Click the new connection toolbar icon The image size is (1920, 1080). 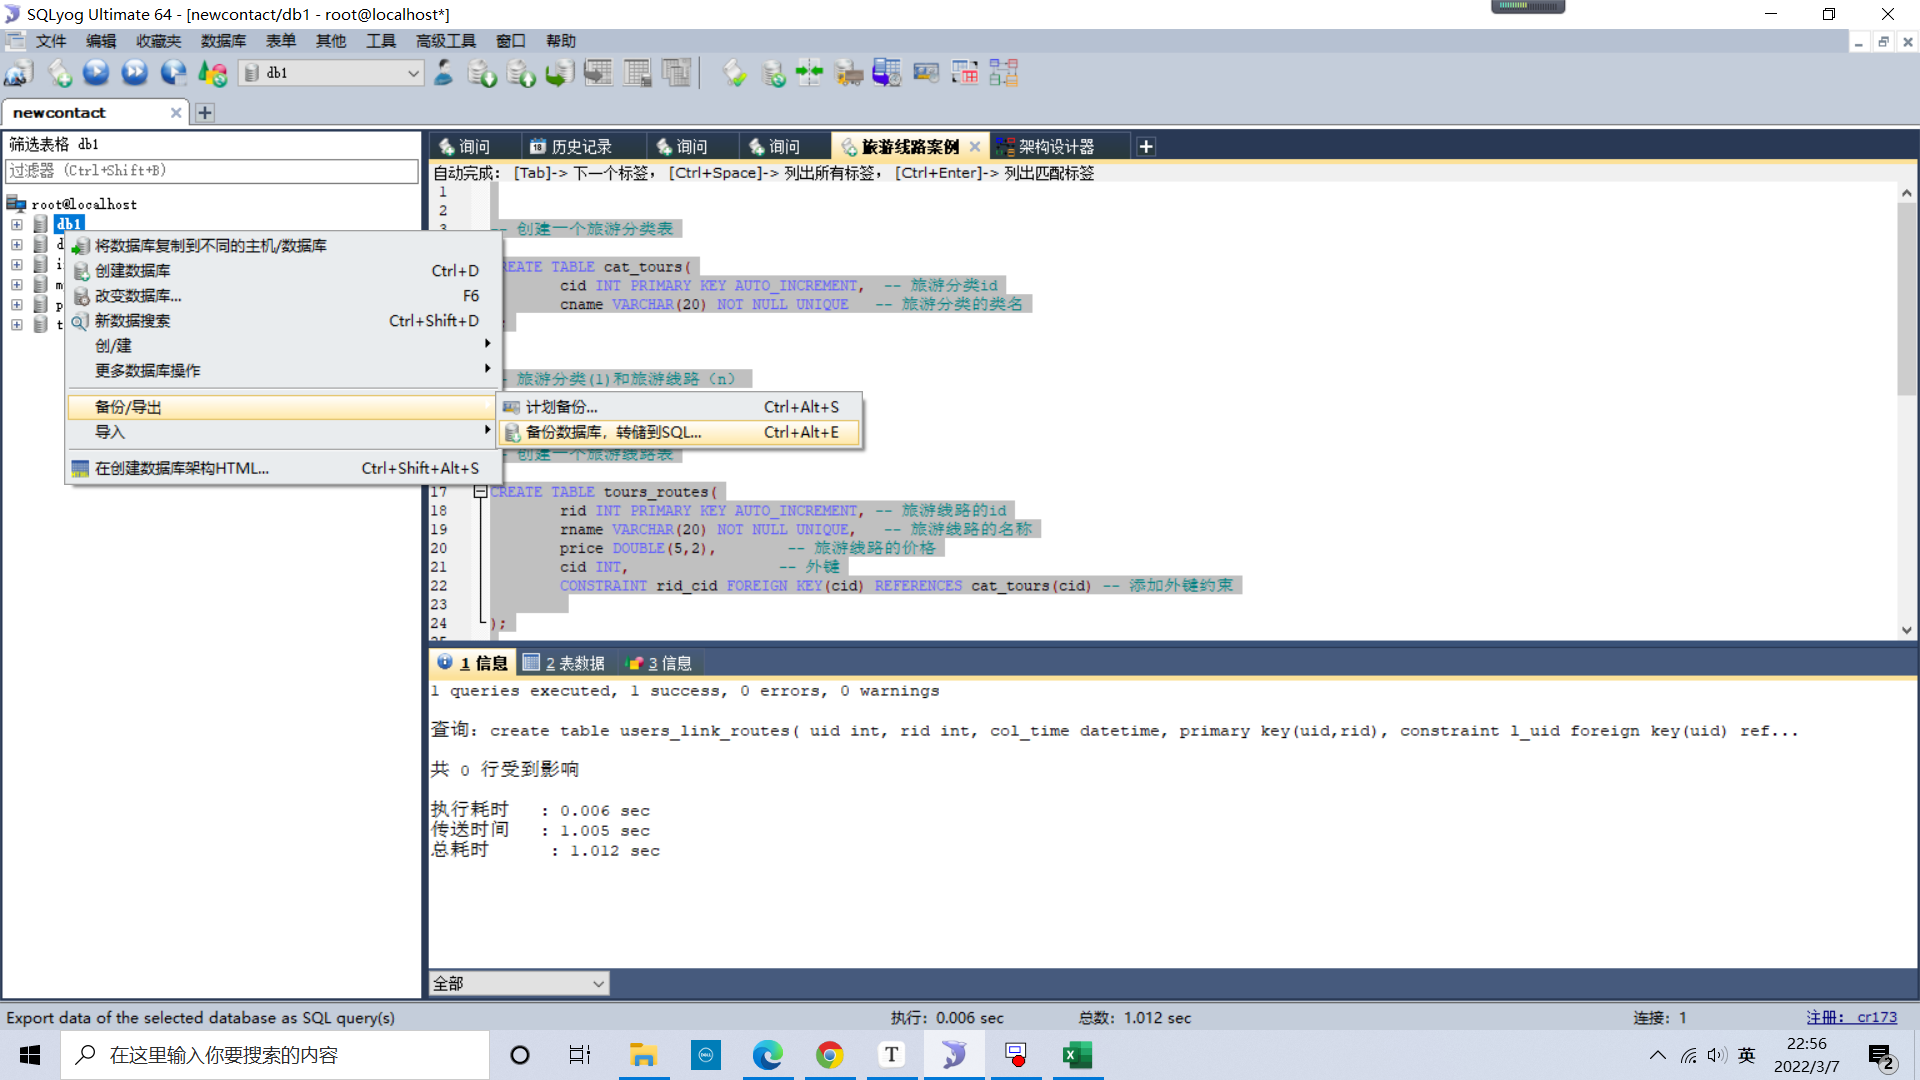click(x=19, y=73)
